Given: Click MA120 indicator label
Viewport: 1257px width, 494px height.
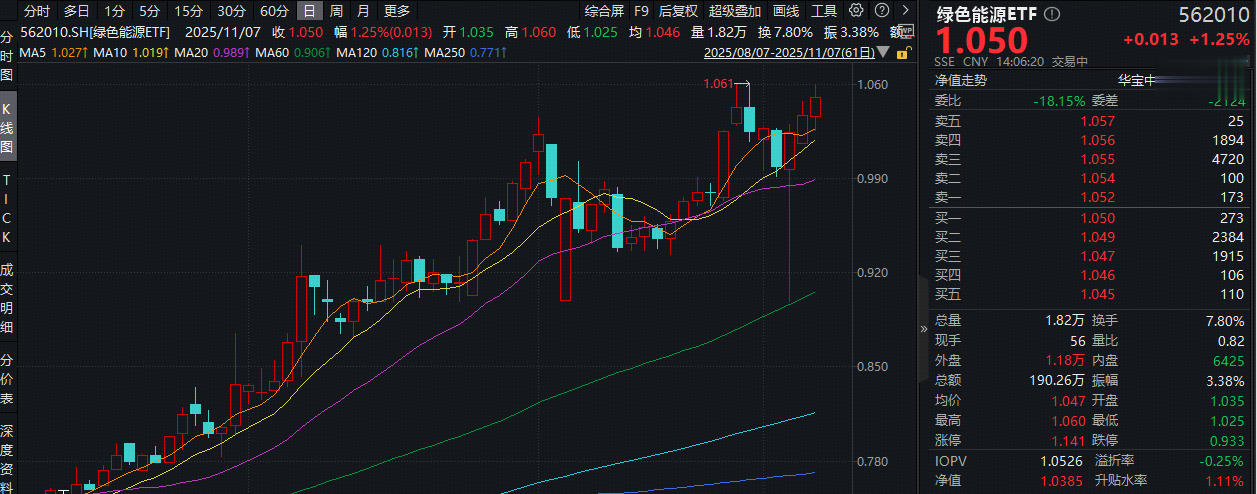Looking at the screenshot, I should [354, 52].
